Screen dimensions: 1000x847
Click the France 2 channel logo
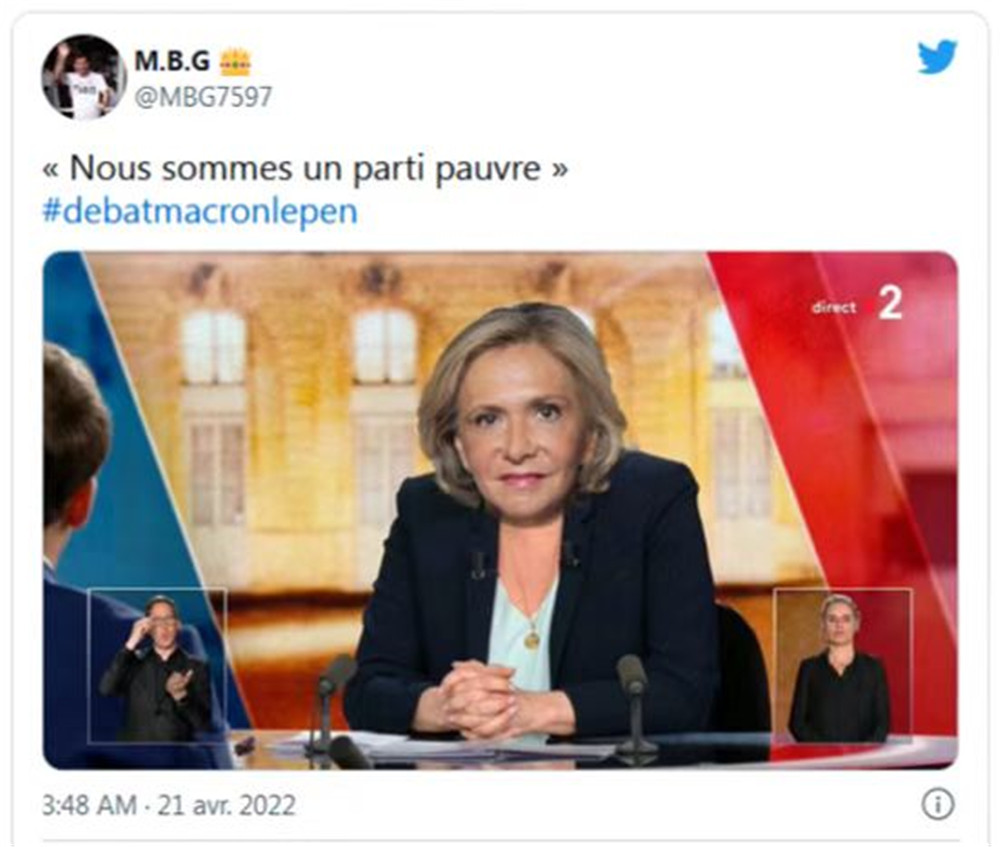point(889,303)
